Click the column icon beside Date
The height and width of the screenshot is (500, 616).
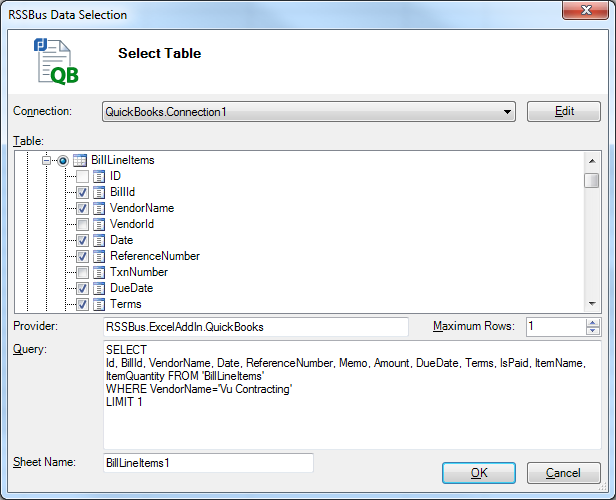pos(99,240)
